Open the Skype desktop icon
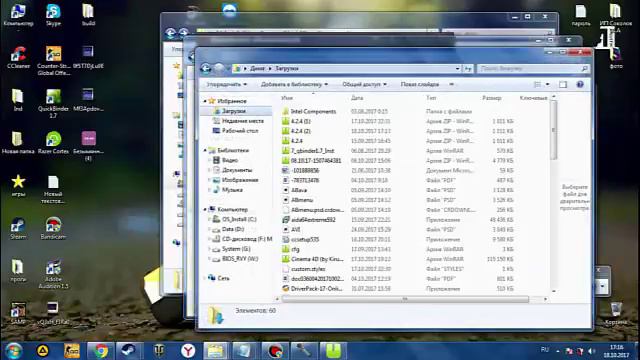The width and height of the screenshot is (640, 360). 53,15
